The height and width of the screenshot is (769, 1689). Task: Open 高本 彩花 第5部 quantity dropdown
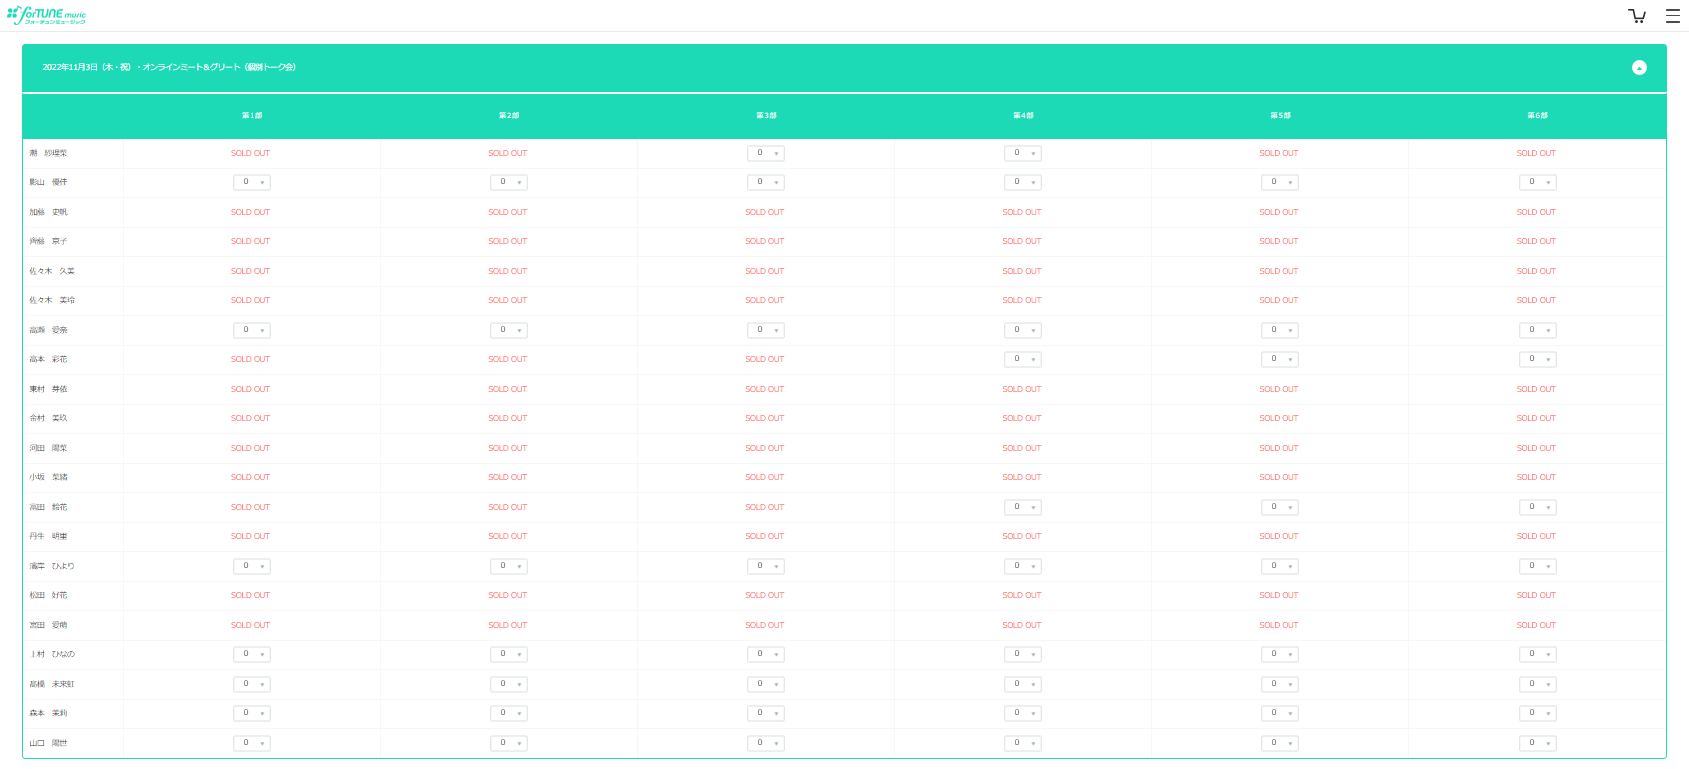(1280, 359)
